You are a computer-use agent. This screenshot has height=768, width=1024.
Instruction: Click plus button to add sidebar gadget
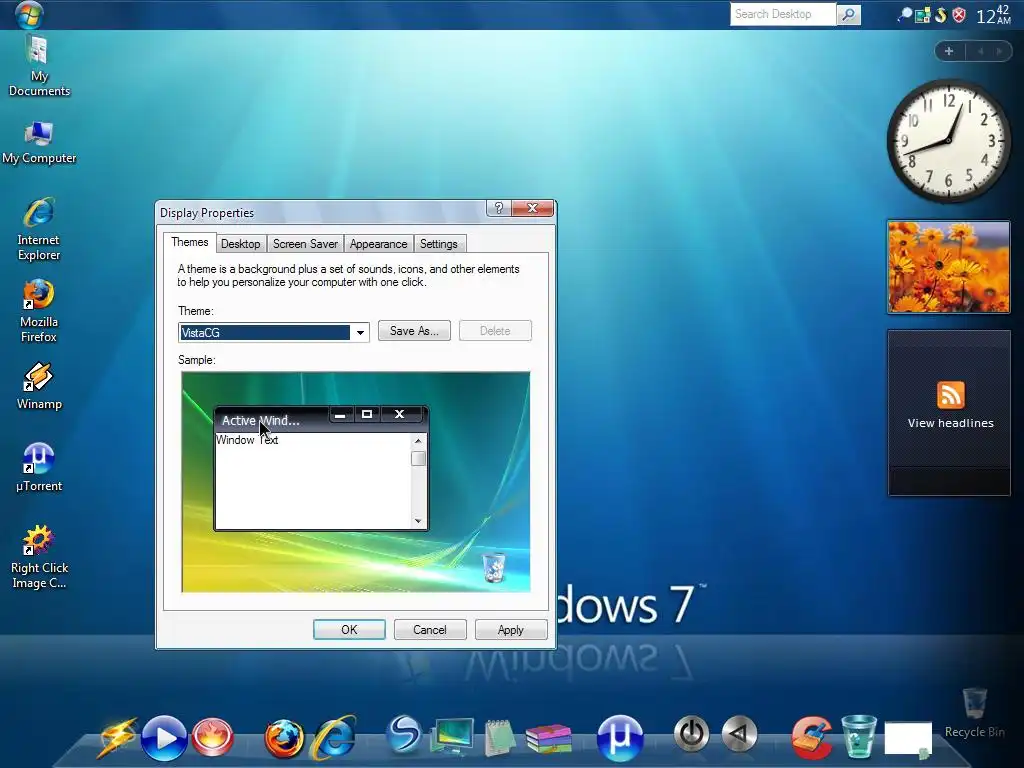tap(949, 51)
